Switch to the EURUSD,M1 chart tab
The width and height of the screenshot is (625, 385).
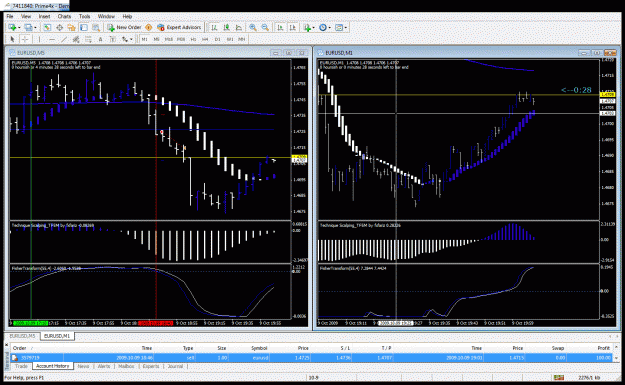[57, 336]
